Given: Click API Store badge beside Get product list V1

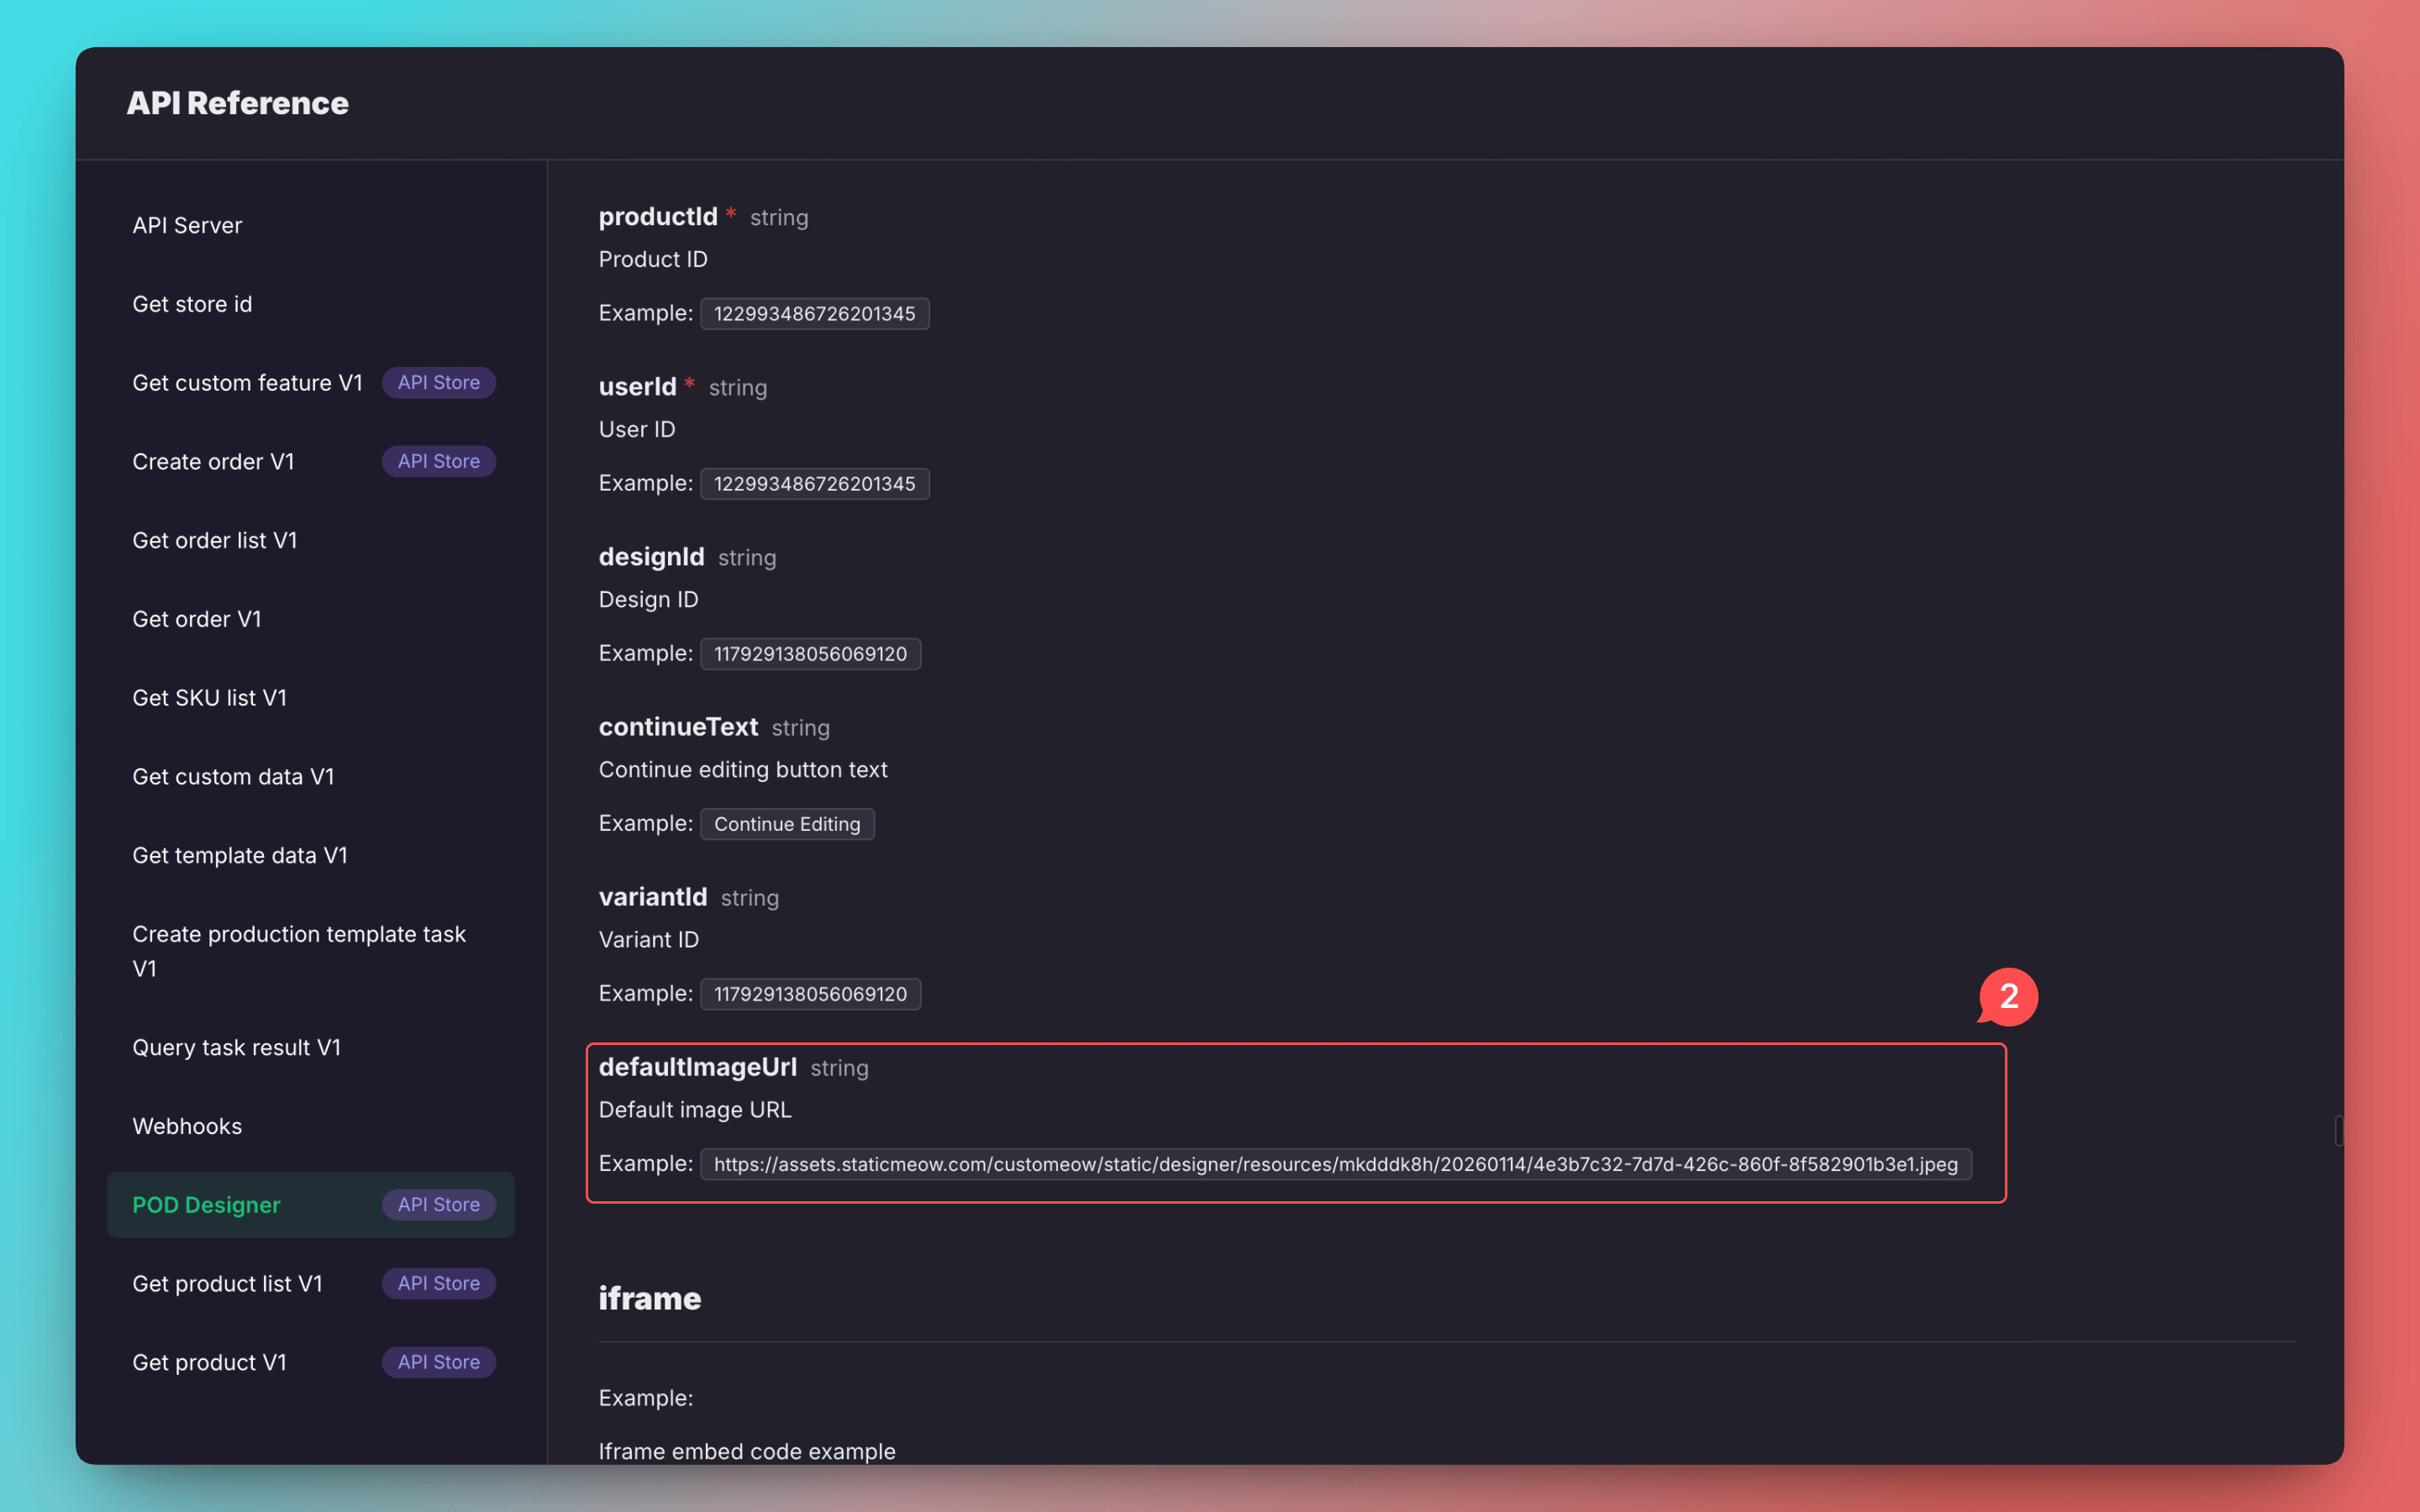Looking at the screenshot, I should [x=438, y=1283].
